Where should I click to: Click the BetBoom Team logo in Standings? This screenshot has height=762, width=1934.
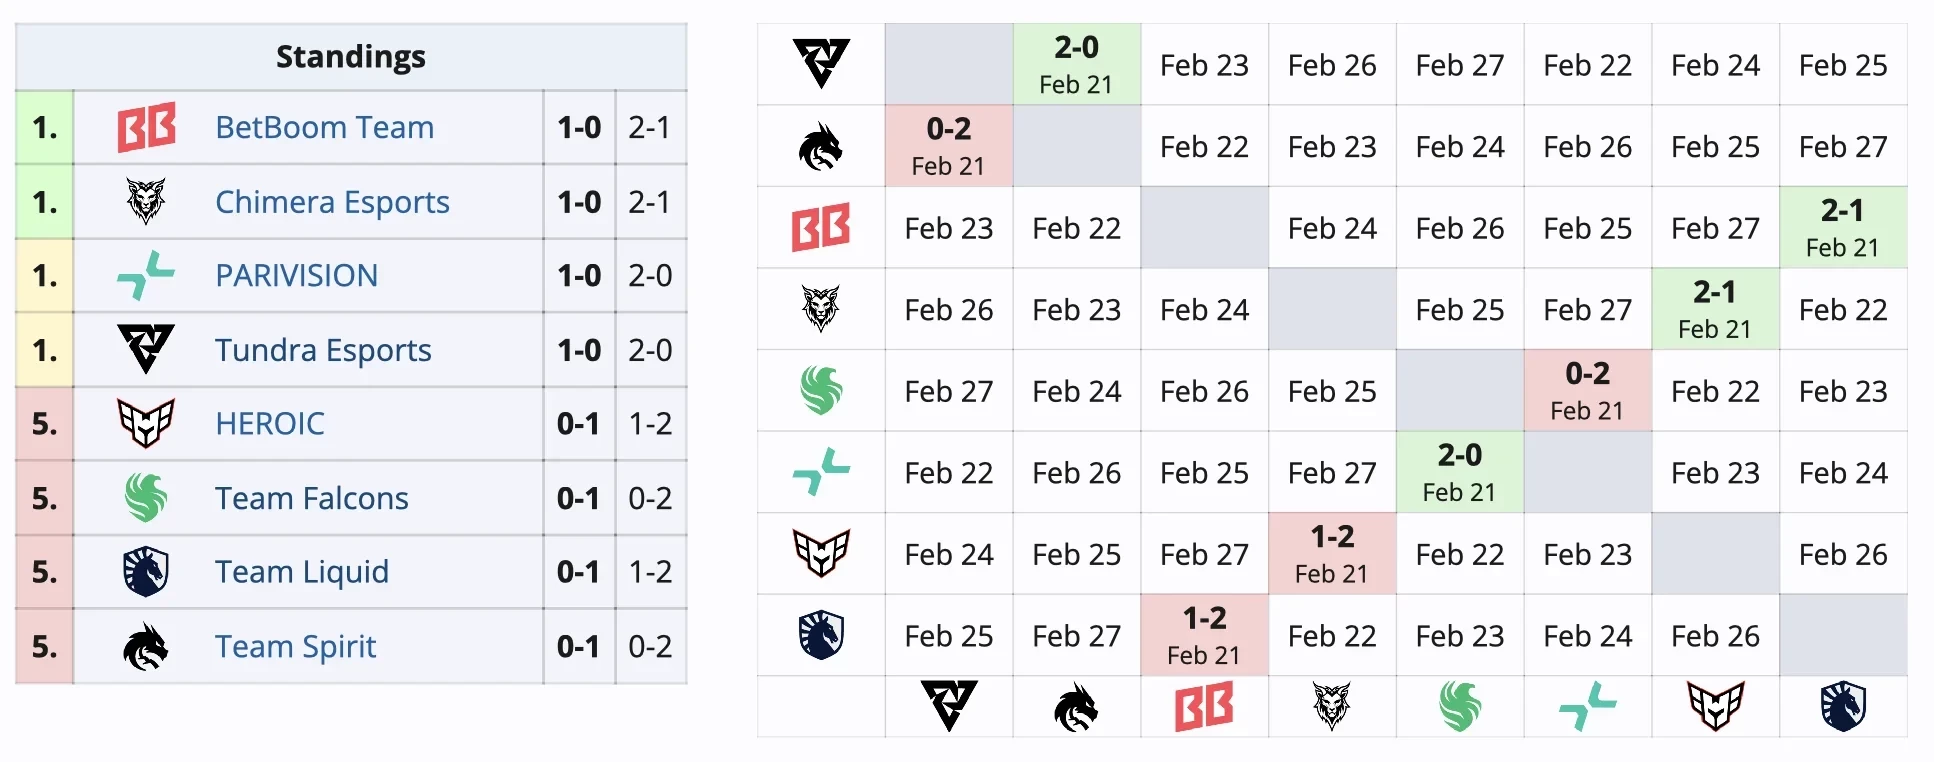pos(146,127)
